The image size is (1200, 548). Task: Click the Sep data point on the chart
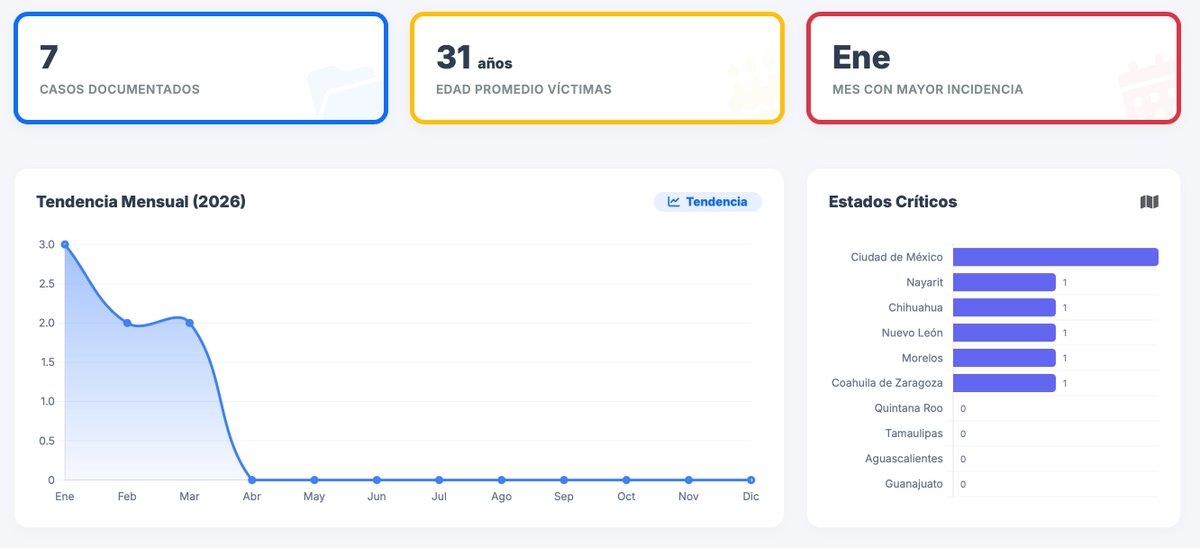pos(564,480)
